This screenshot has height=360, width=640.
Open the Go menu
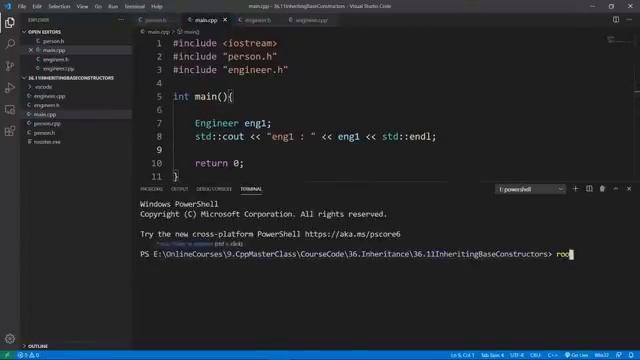tap(98, 7)
